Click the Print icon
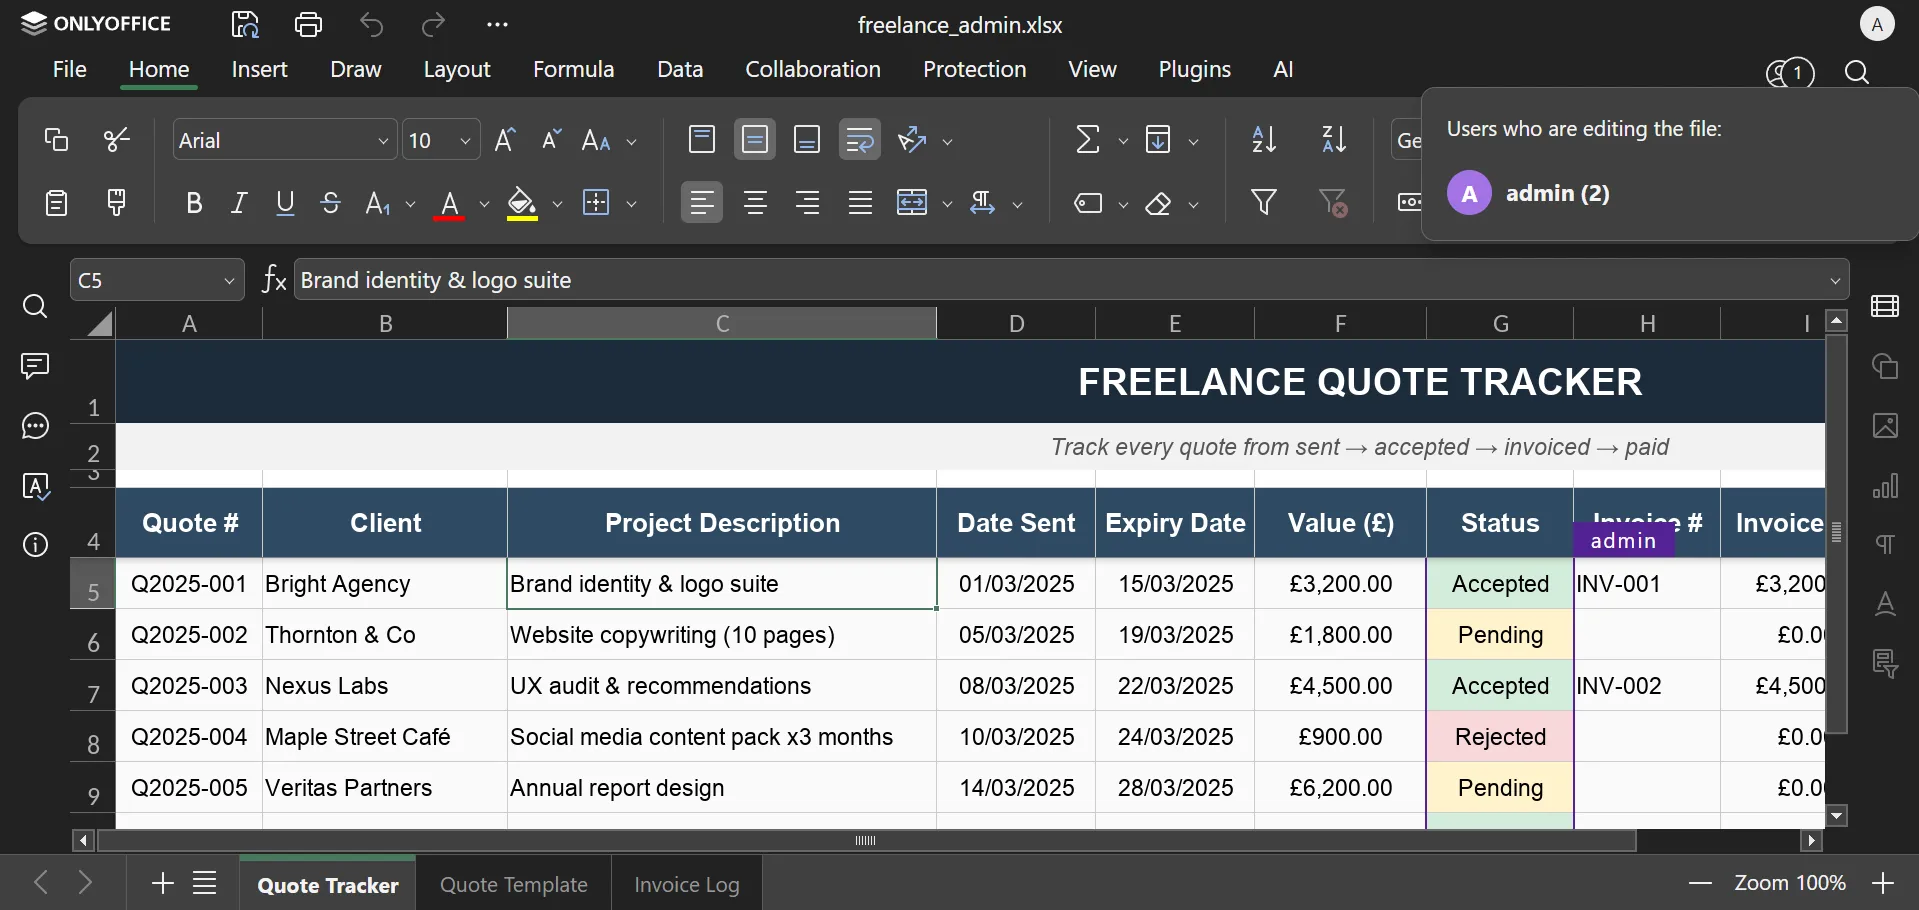The image size is (1919, 910). point(309,24)
